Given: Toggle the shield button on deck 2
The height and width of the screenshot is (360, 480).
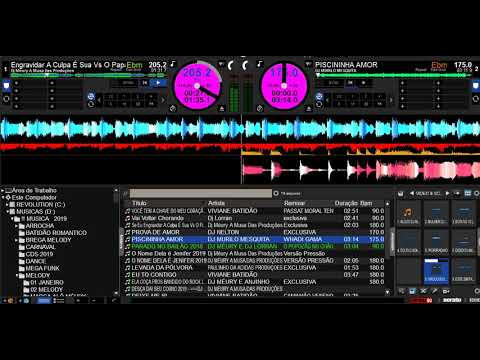Looking at the screenshot, I should click(x=476, y=86).
